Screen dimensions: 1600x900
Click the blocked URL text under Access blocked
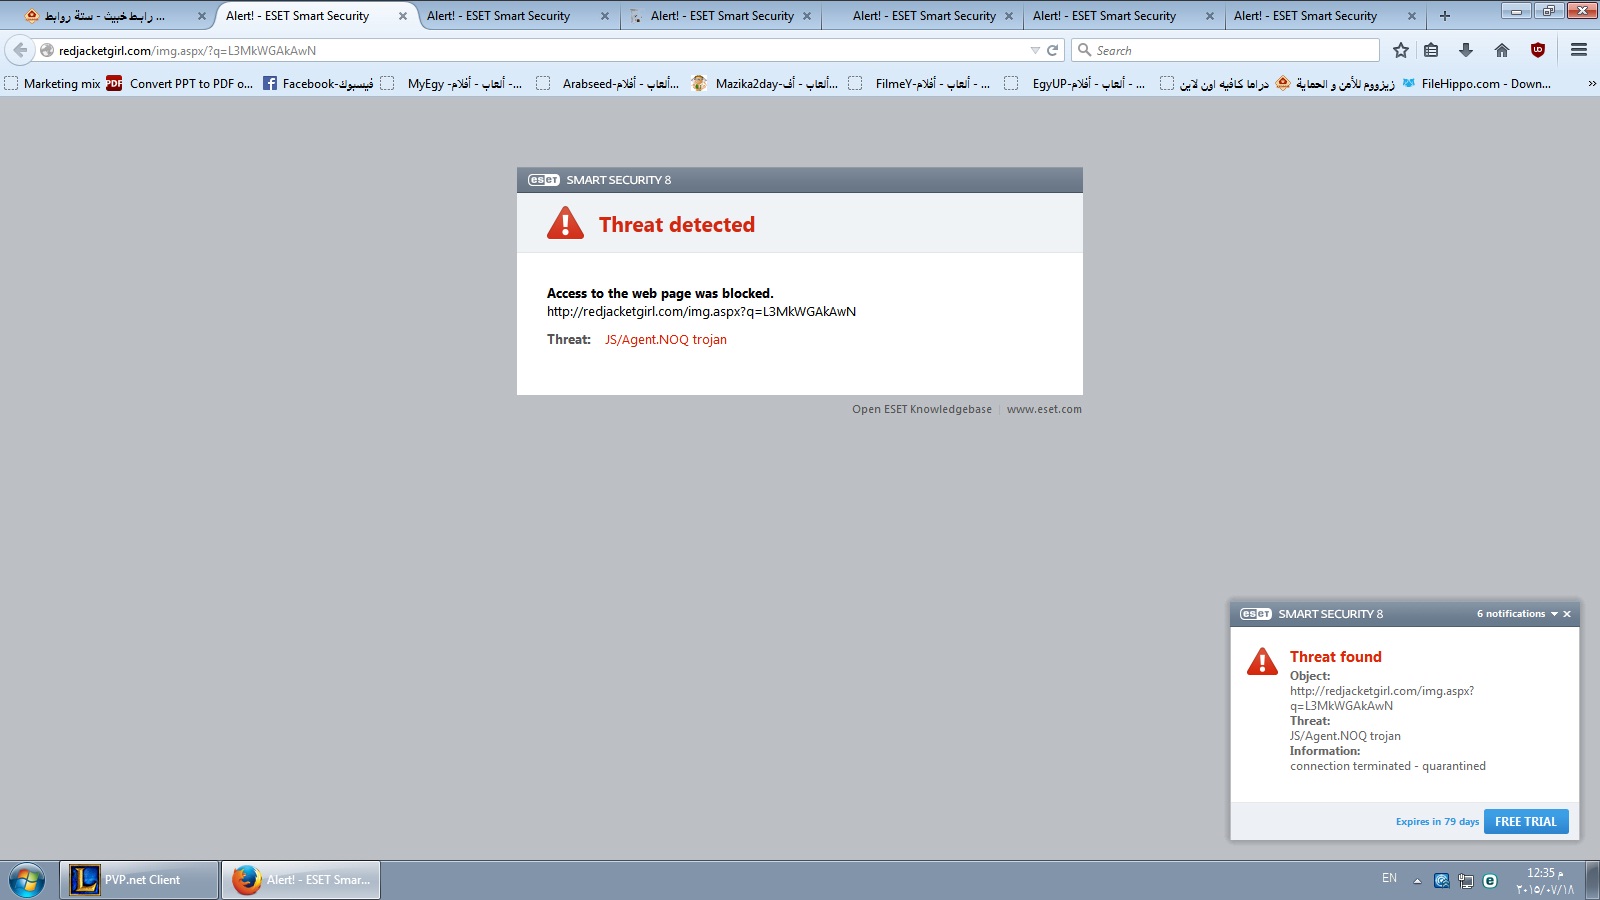click(x=701, y=312)
